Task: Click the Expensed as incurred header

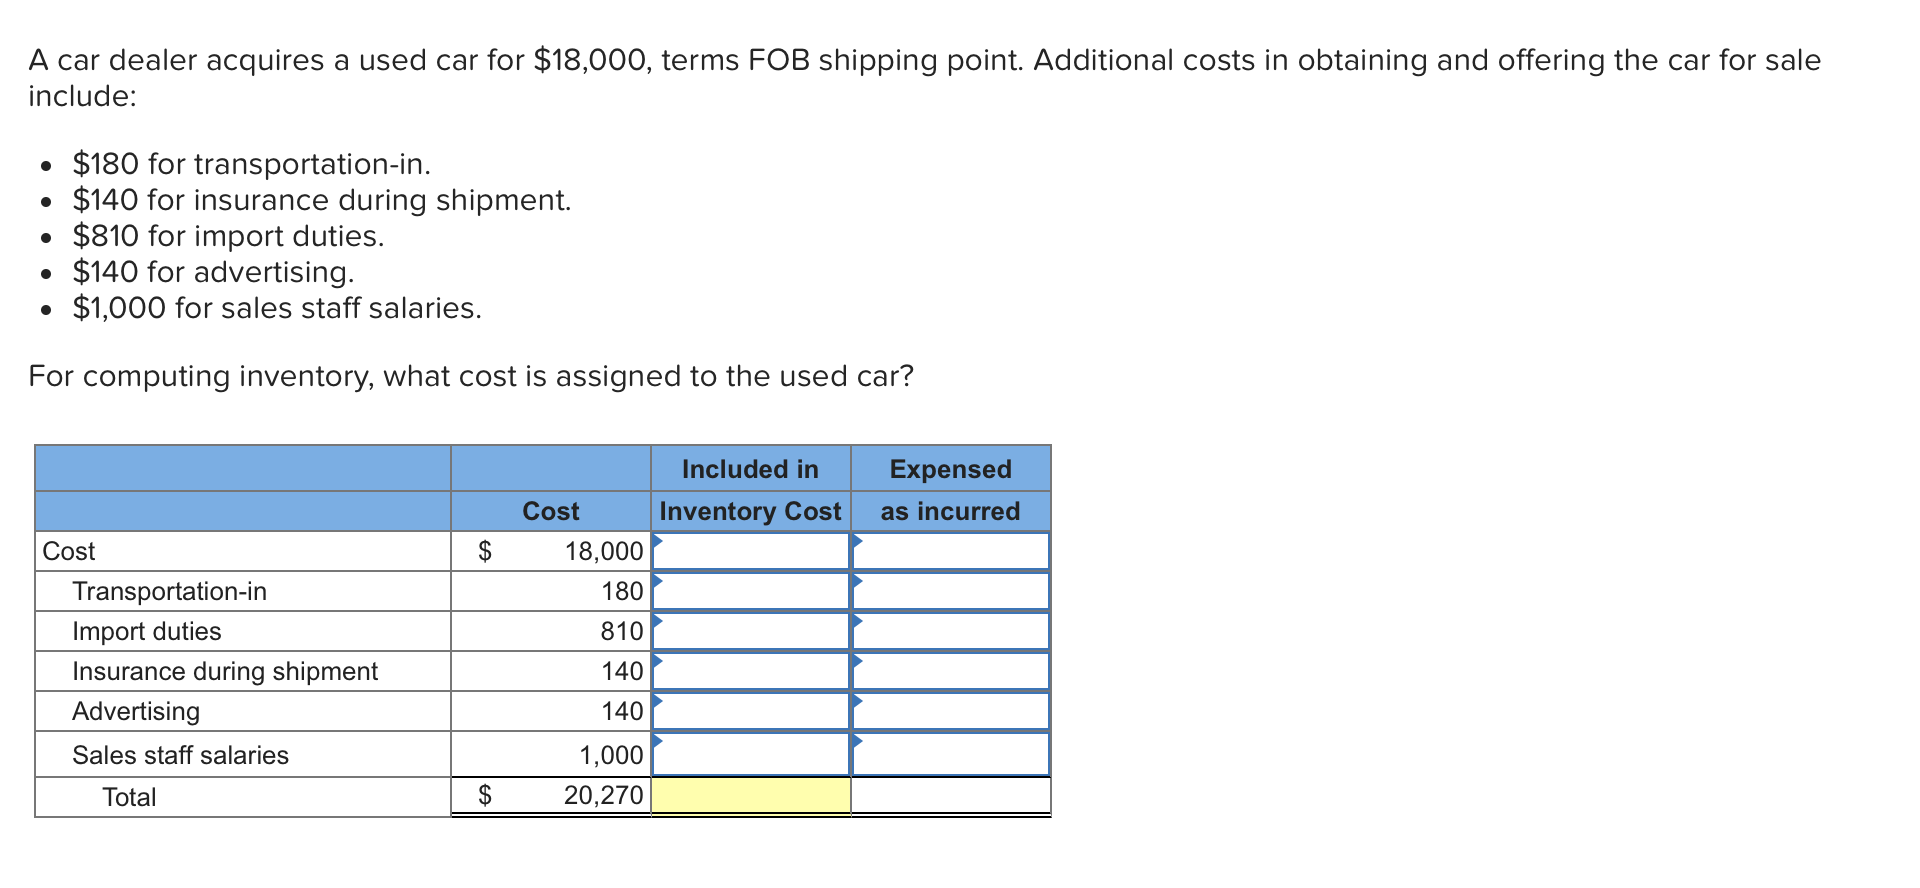Action: point(950,490)
